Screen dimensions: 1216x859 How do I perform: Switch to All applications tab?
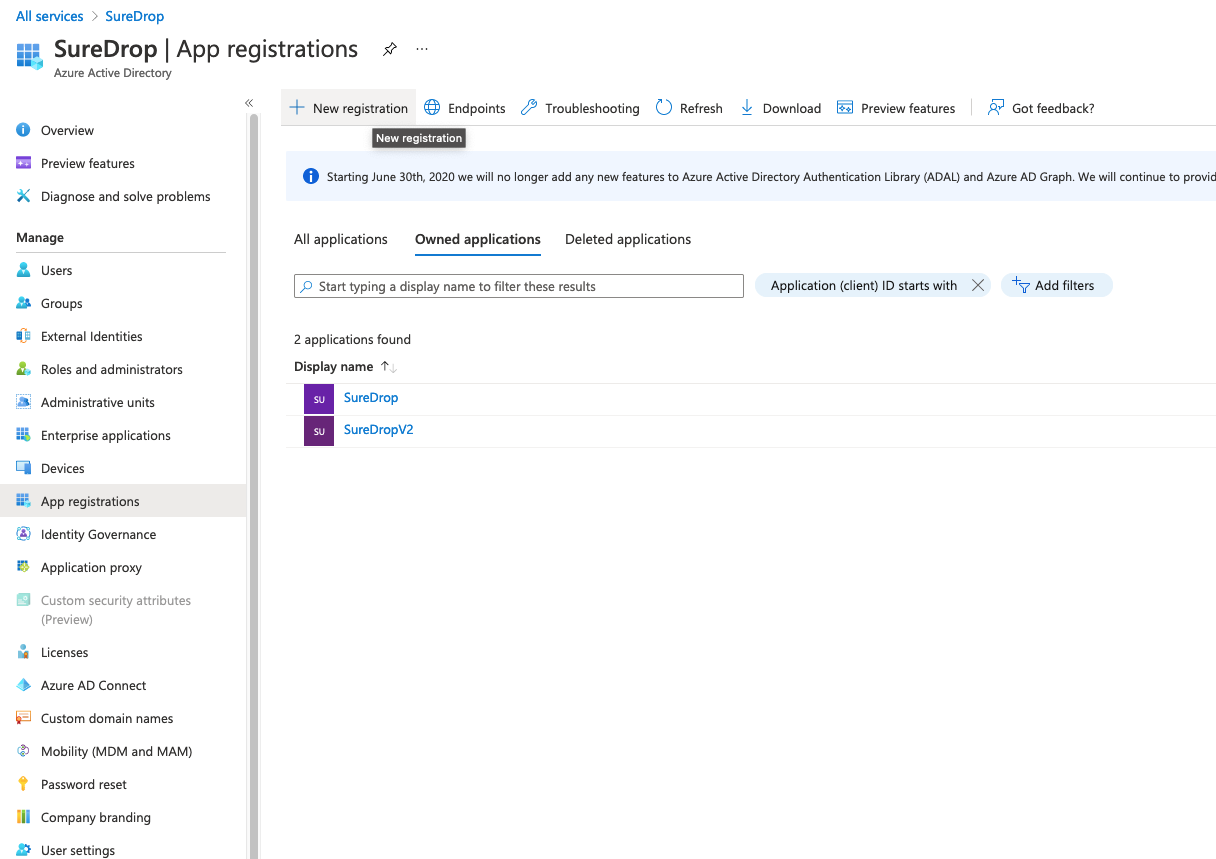(x=340, y=240)
